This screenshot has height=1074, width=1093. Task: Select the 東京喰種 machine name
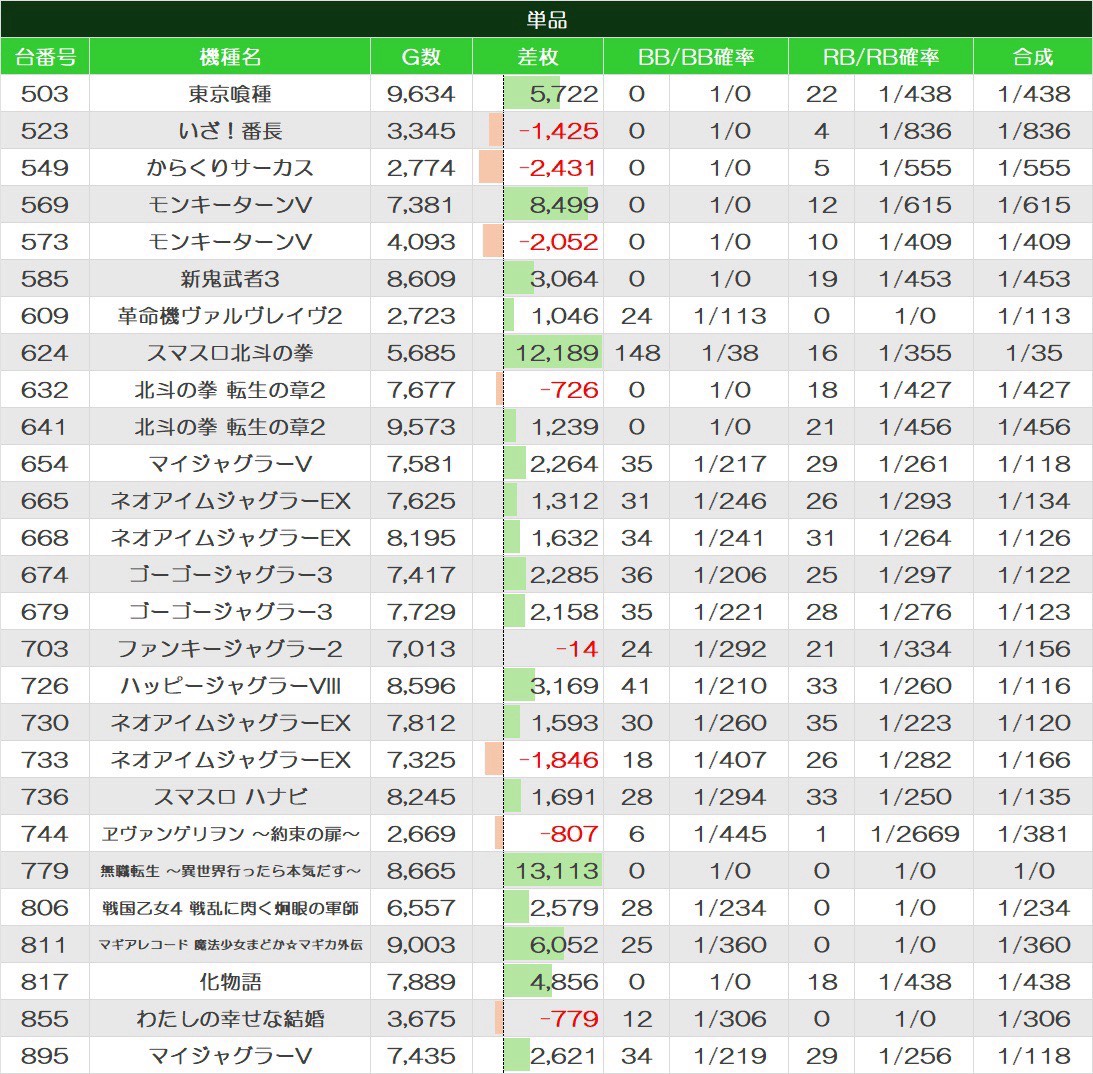[230, 93]
